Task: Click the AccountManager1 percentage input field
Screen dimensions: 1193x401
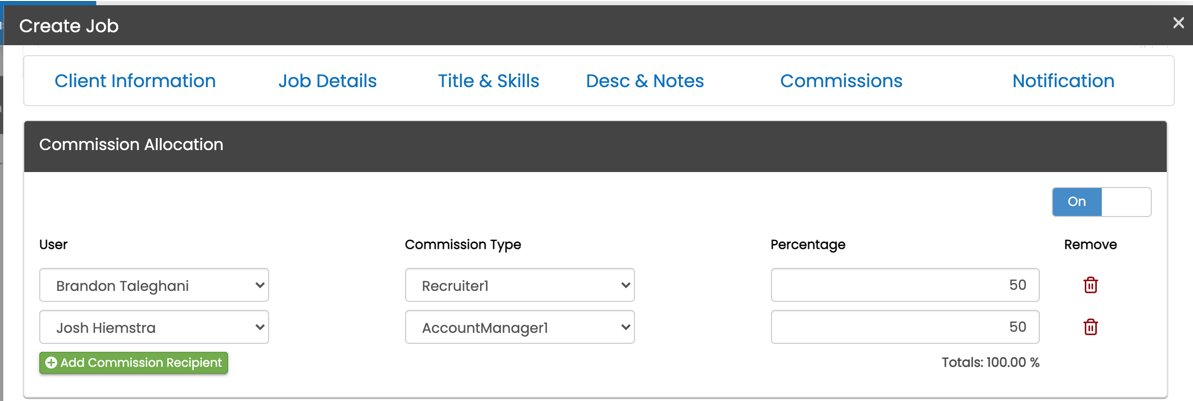Action: coord(904,328)
